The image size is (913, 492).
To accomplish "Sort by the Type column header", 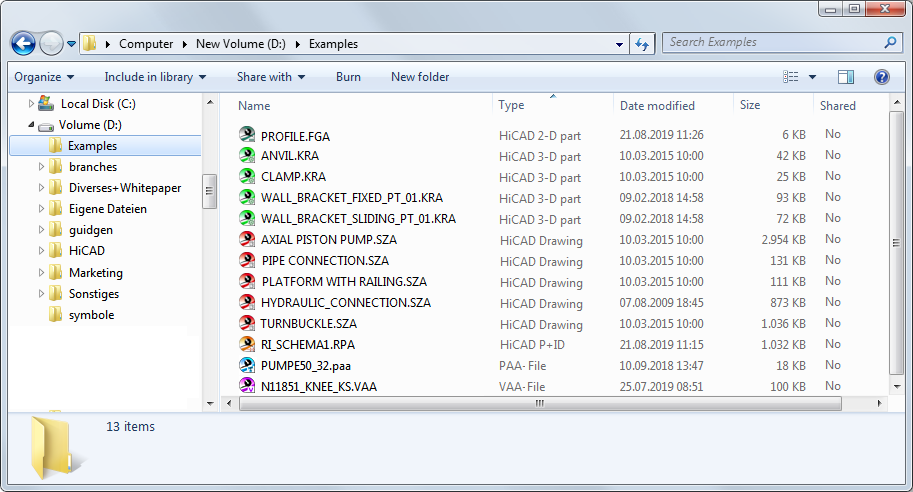I will (511, 105).
